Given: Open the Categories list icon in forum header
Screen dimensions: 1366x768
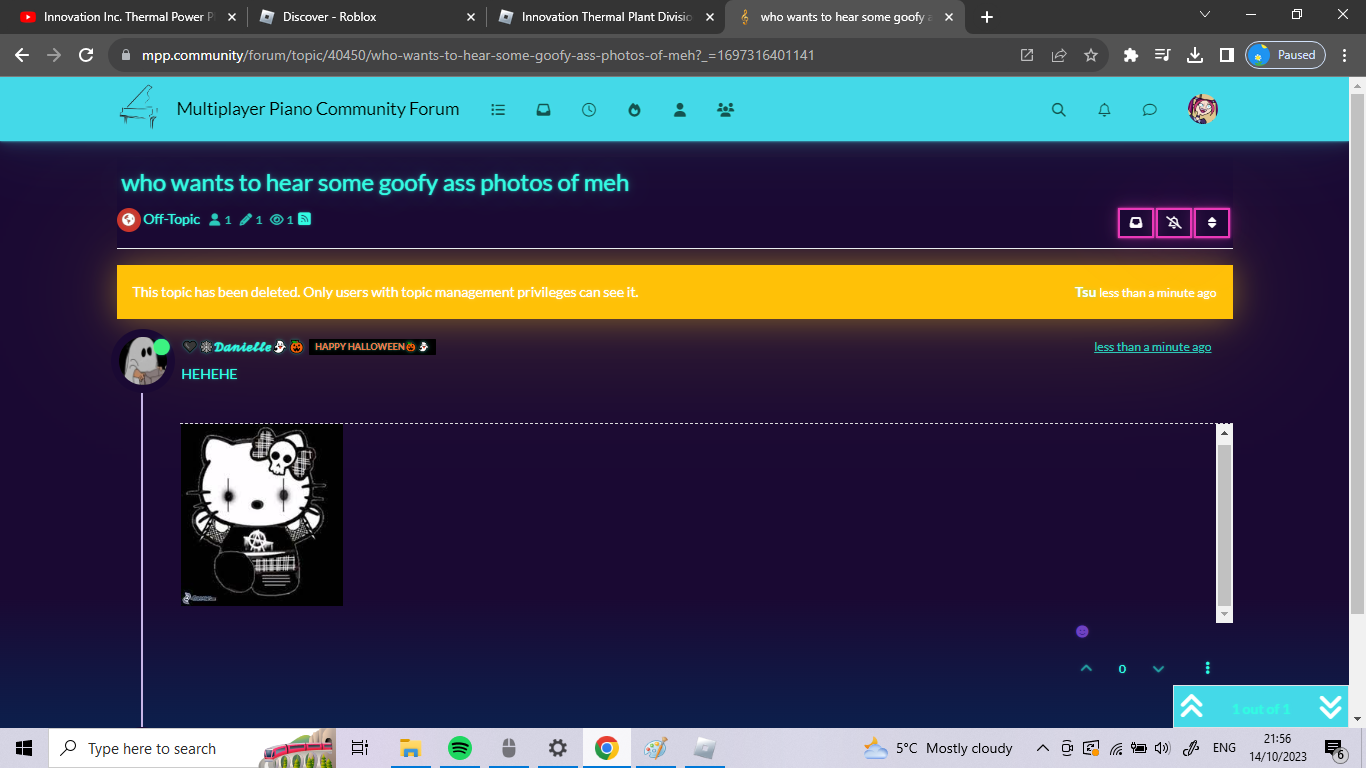Looking at the screenshot, I should tap(498, 110).
